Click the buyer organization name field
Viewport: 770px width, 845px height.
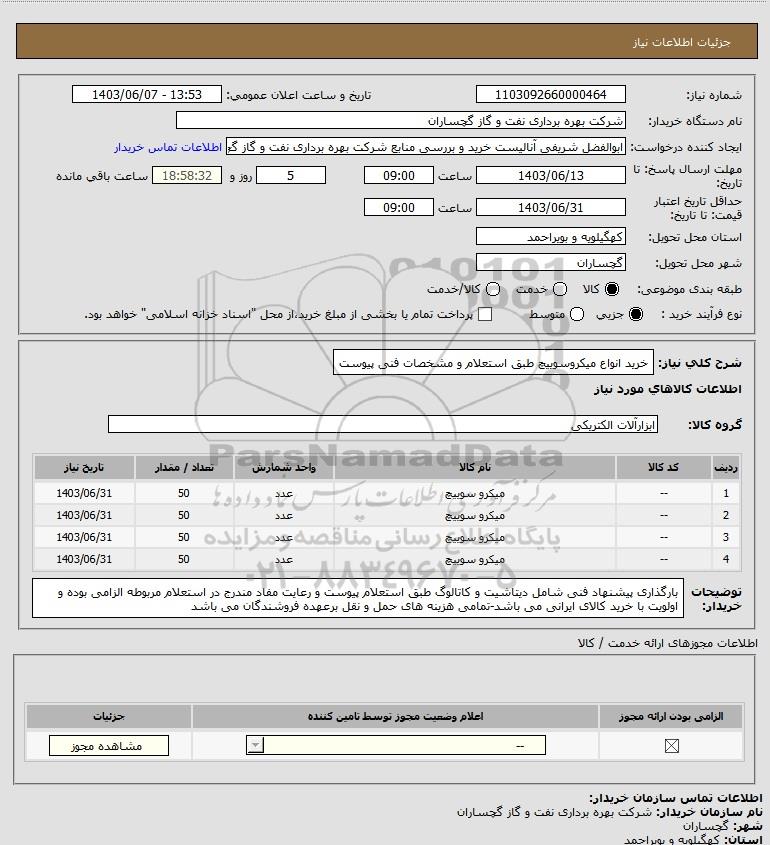tap(400, 121)
